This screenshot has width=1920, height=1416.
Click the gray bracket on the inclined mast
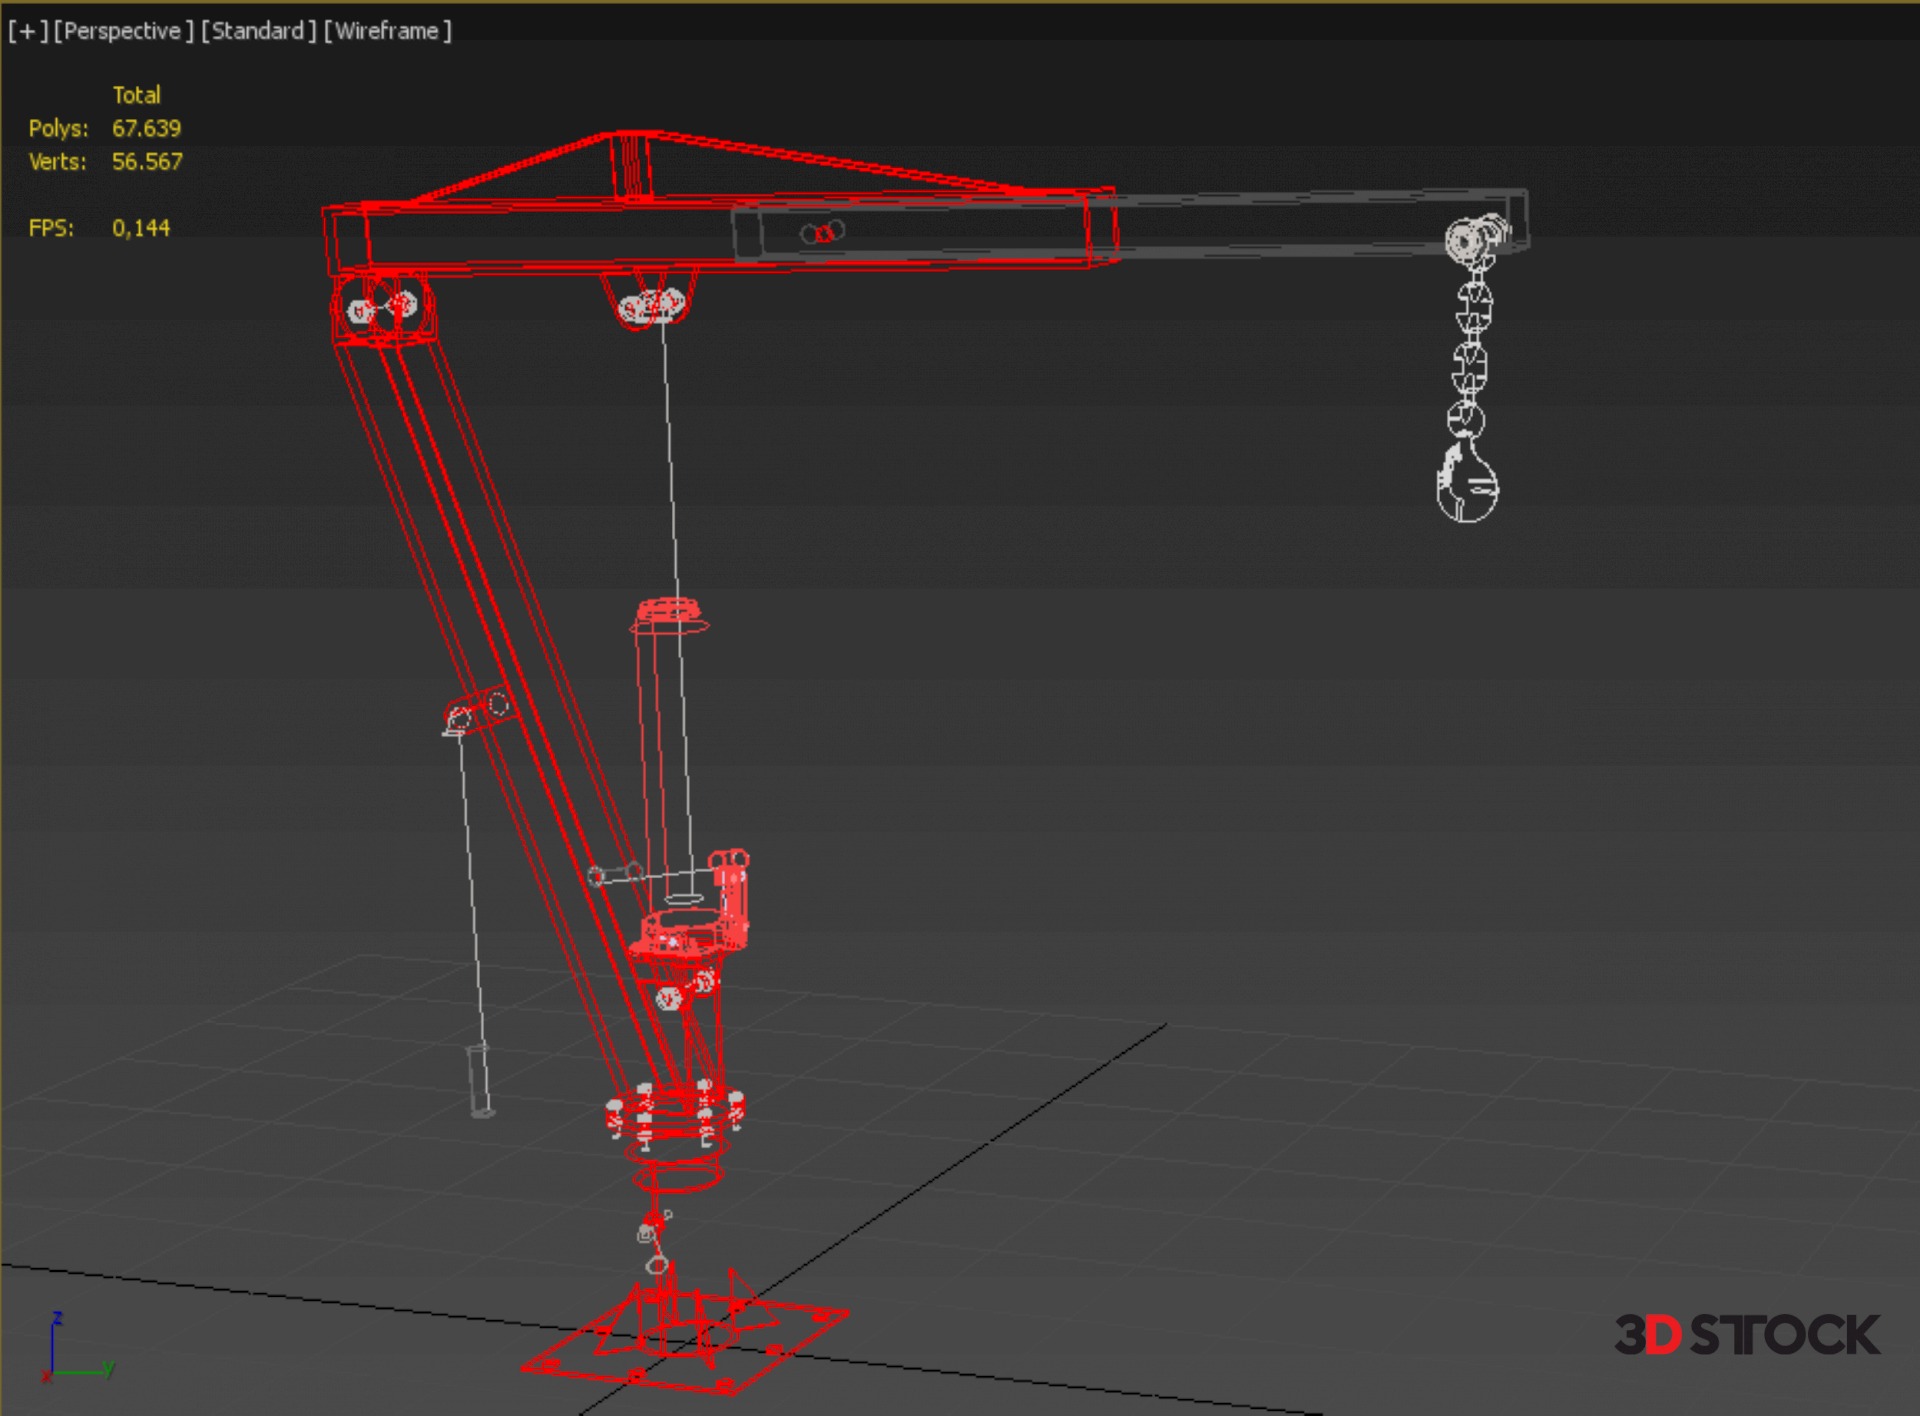pyautogui.click(x=477, y=711)
